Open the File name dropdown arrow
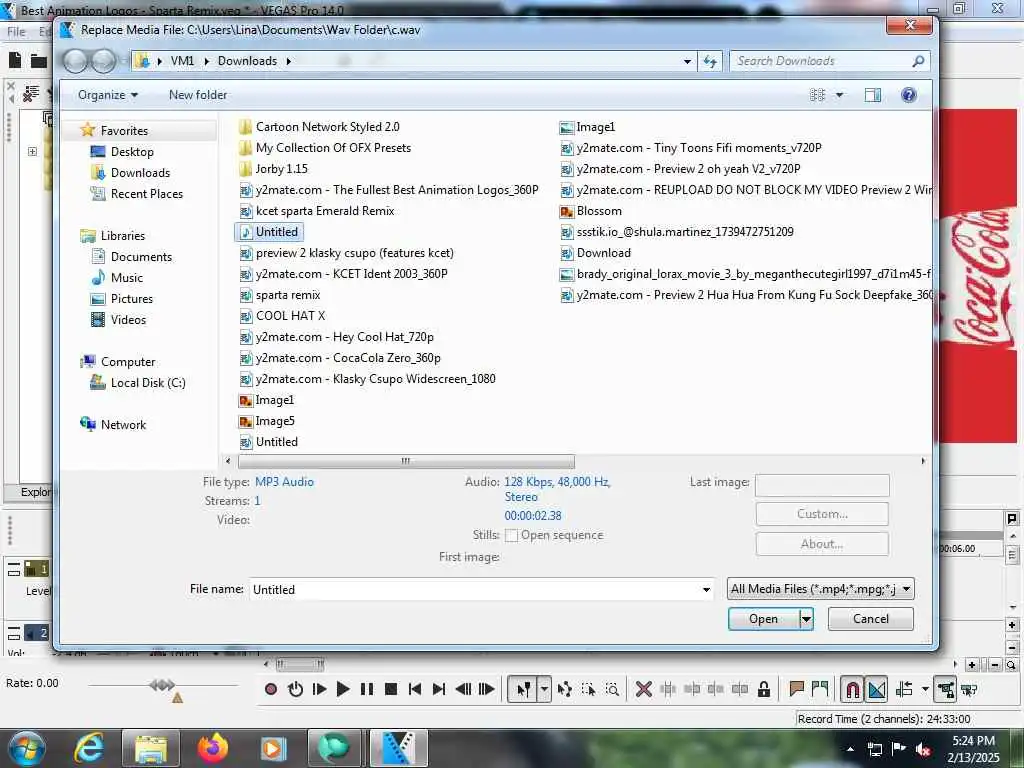This screenshot has height=768, width=1024. (x=706, y=589)
